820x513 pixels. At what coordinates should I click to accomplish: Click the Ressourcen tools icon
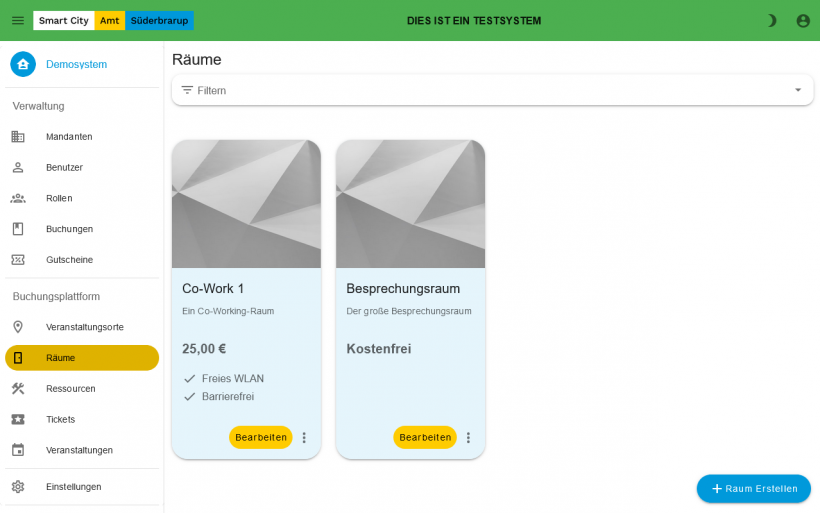[x=18, y=388]
